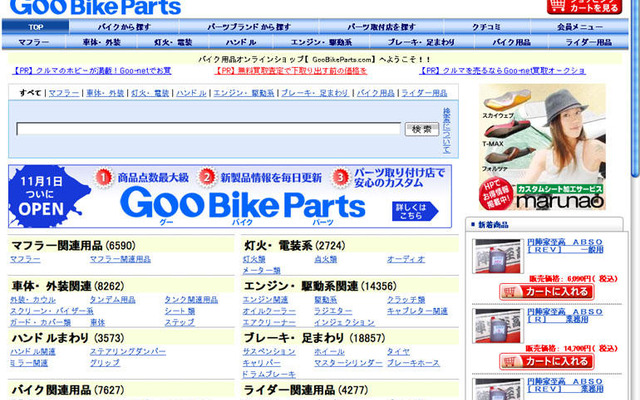Open タンデム用品 link

pyautogui.click(x=112, y=300)
